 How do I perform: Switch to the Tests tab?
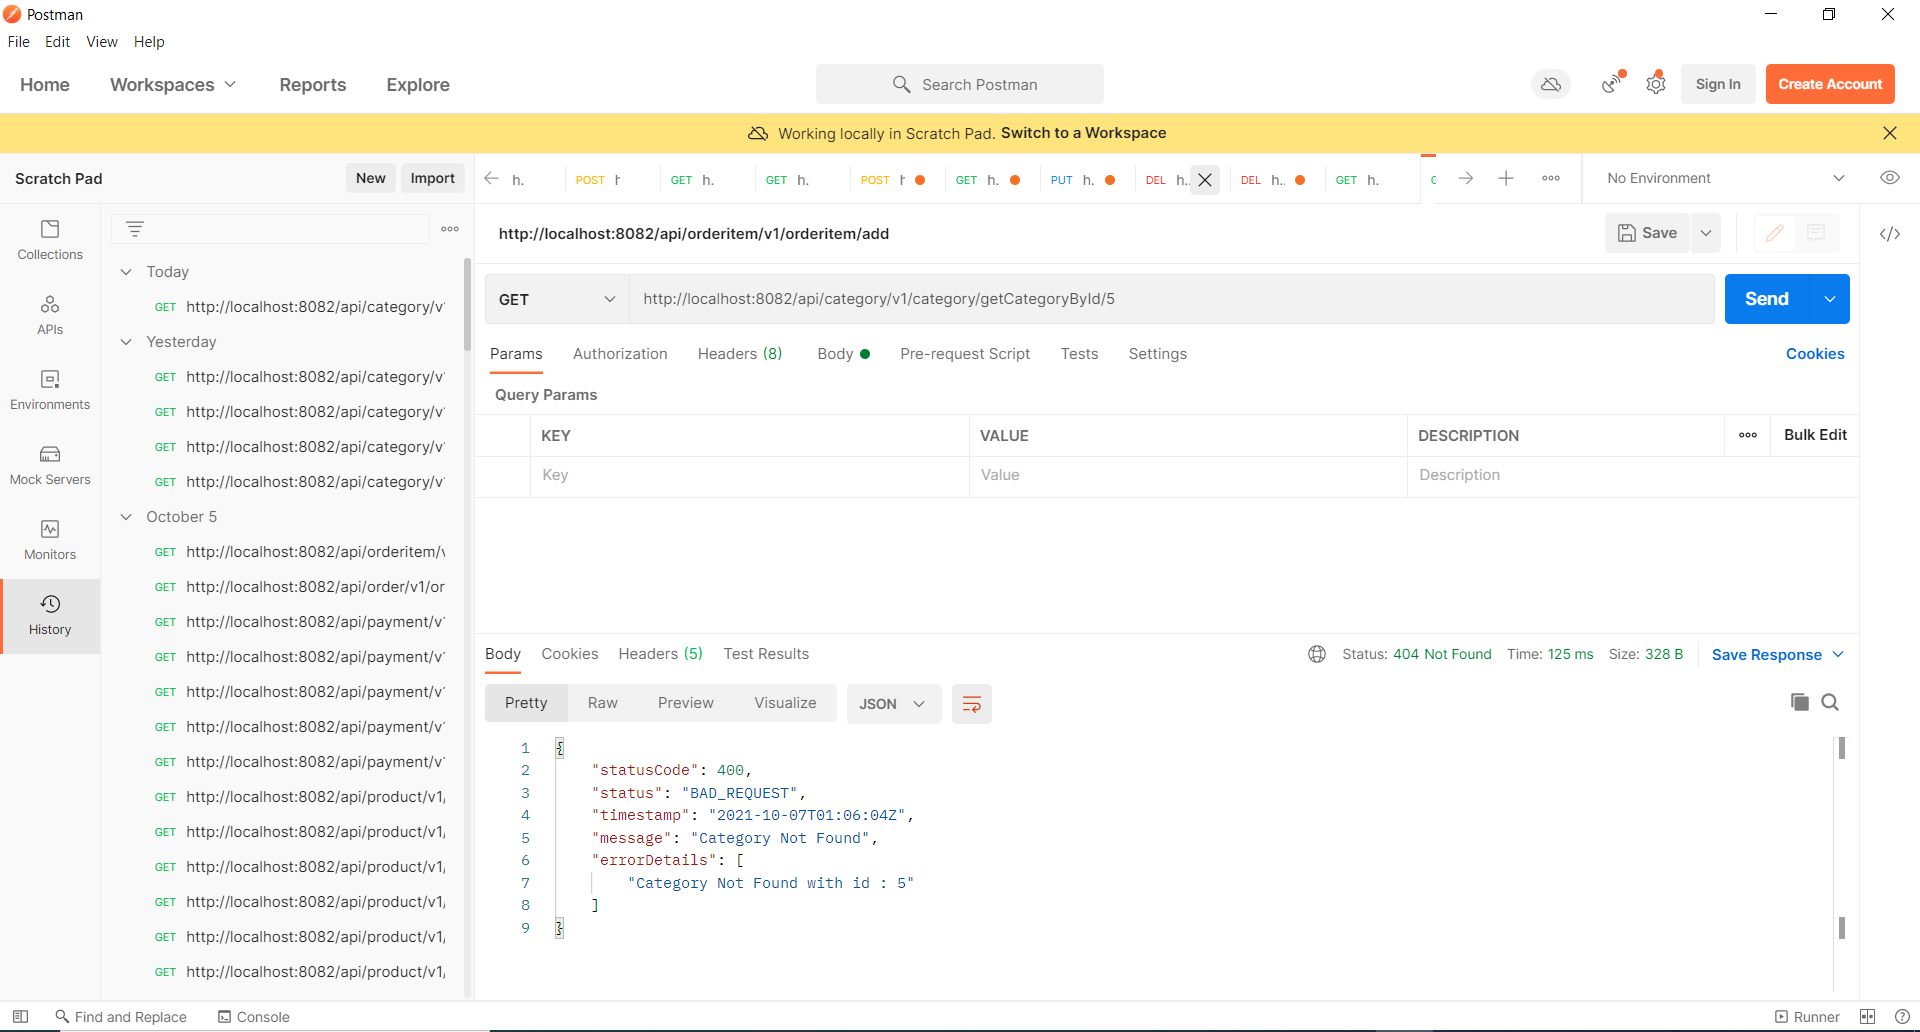coord(1079,354)
